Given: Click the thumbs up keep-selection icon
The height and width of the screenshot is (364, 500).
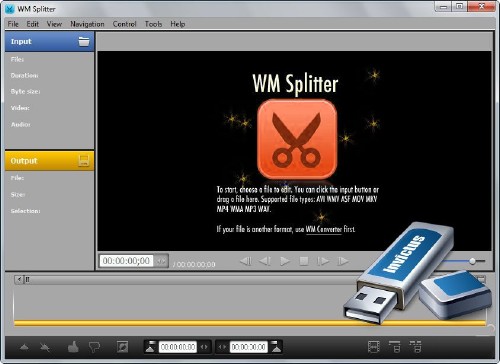Looking at the screenshot, I should click(x=73, y=347).
